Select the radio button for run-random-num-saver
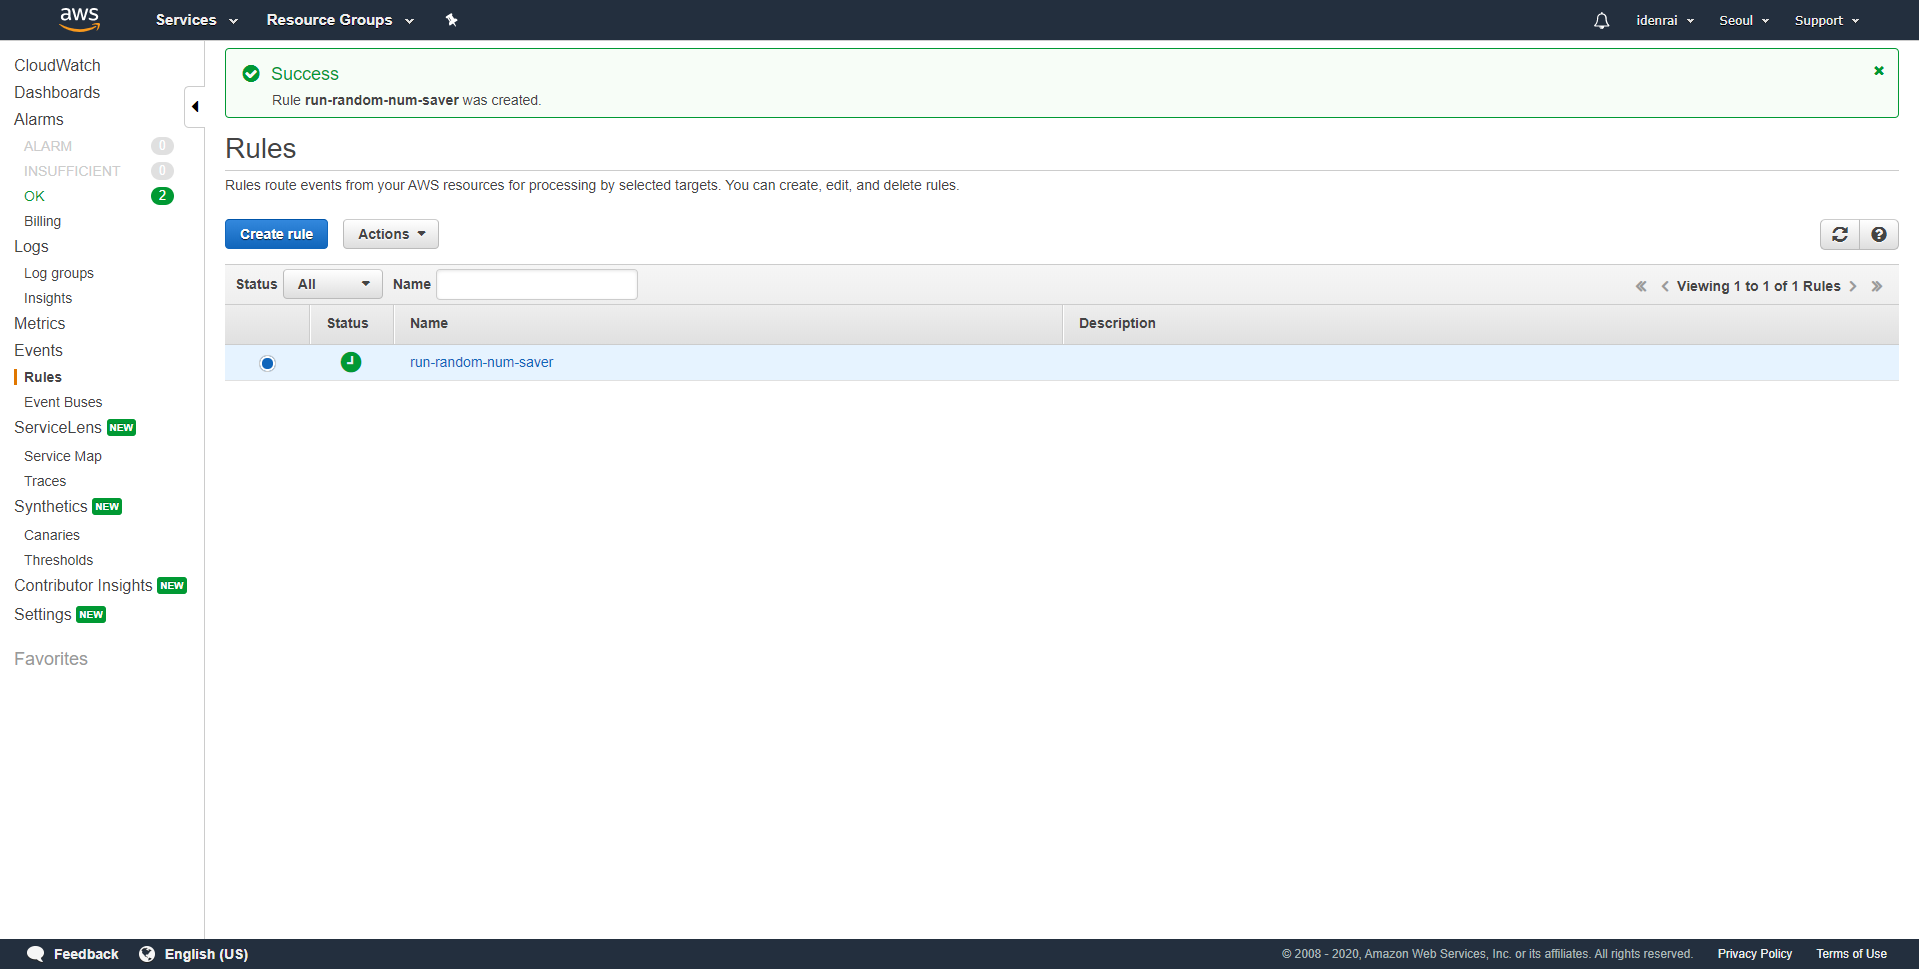 click(x=267, y=363)
